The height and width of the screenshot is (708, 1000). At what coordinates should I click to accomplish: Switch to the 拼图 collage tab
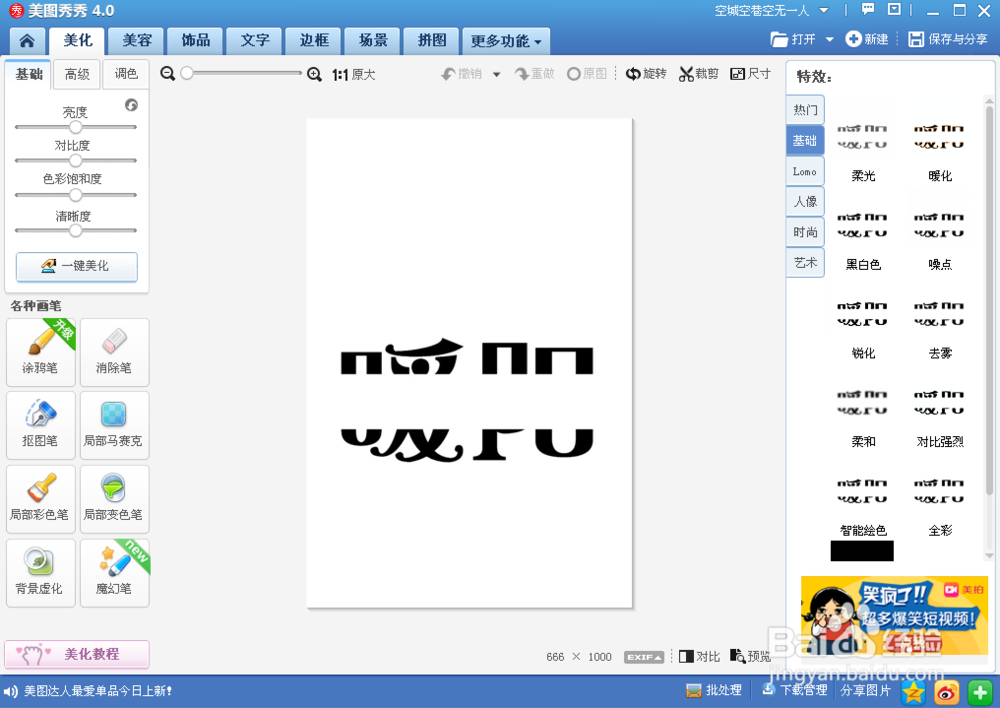point(432,41)
